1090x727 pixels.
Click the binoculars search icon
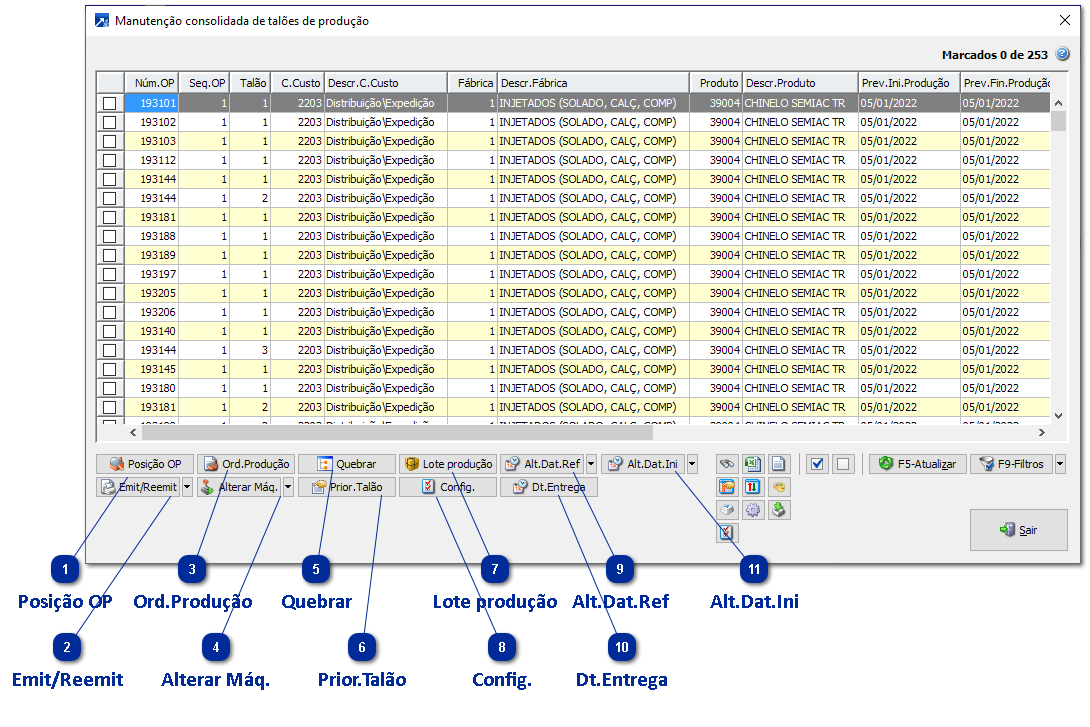click(727, 464)
